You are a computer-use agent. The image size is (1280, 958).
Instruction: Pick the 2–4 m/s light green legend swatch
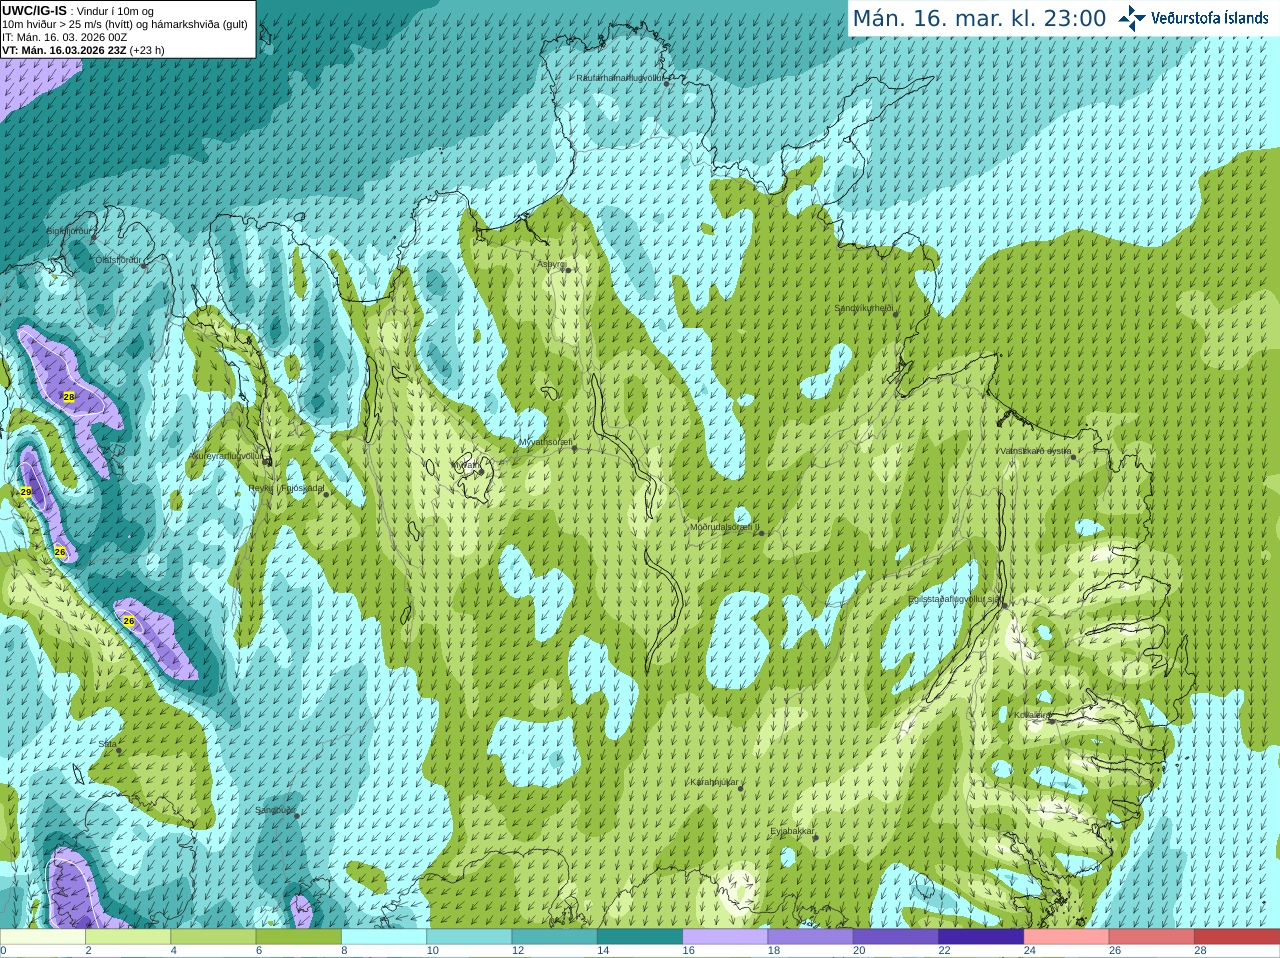[128, 937]
